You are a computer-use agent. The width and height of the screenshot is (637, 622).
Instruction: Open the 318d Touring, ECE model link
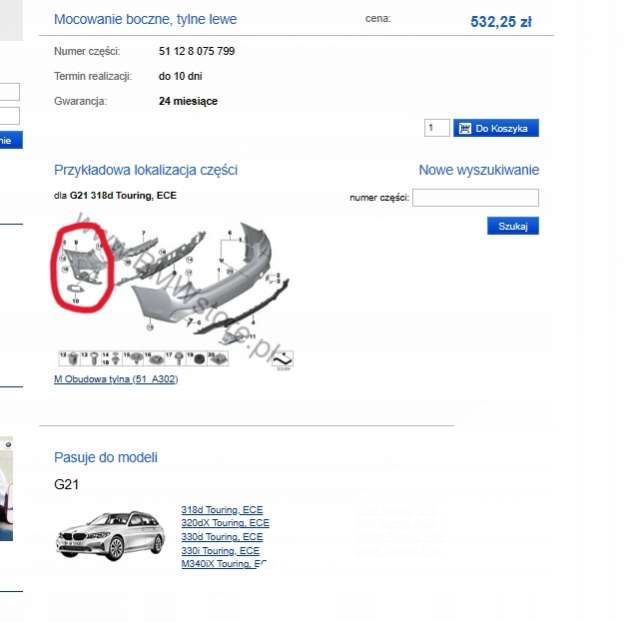(x=222, y=509)
